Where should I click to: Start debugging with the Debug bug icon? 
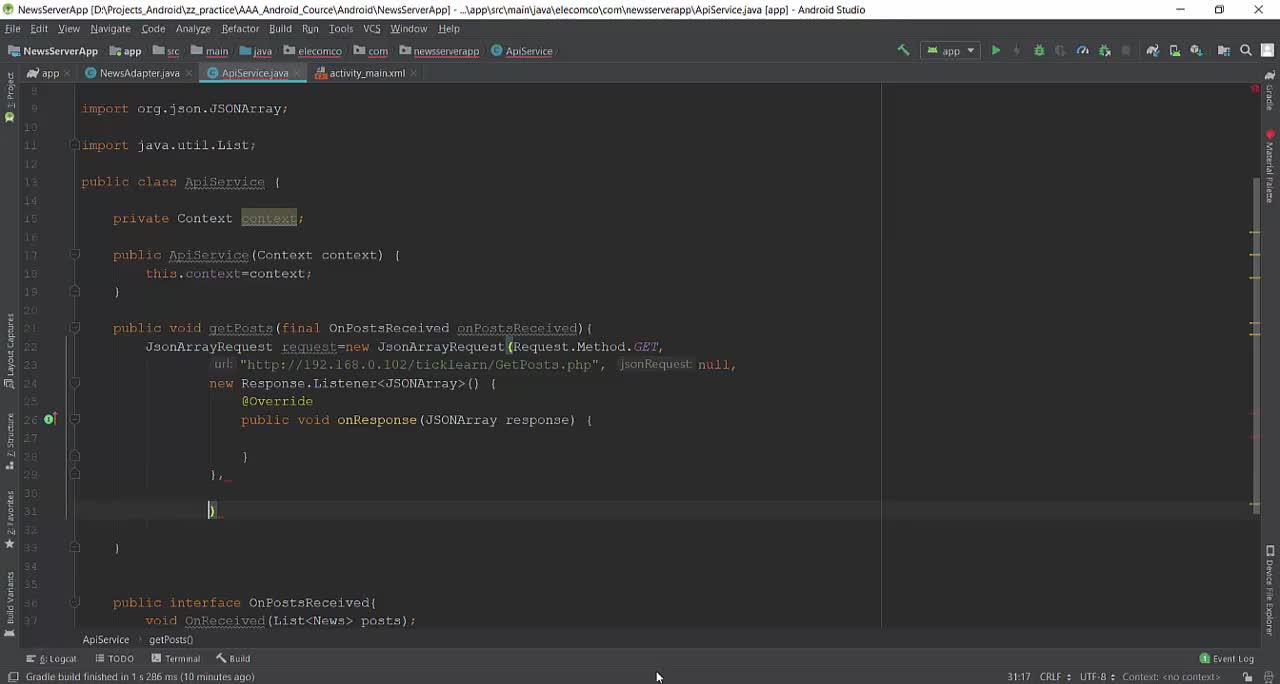[1039, 51]
